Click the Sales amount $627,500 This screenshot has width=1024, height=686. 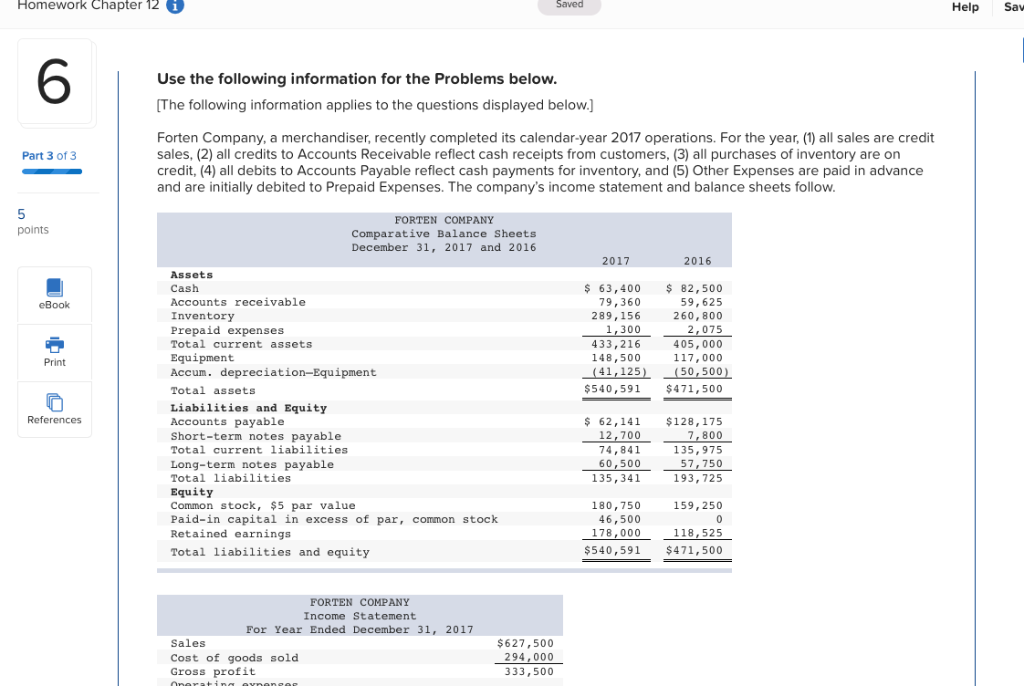coord(525,644)
